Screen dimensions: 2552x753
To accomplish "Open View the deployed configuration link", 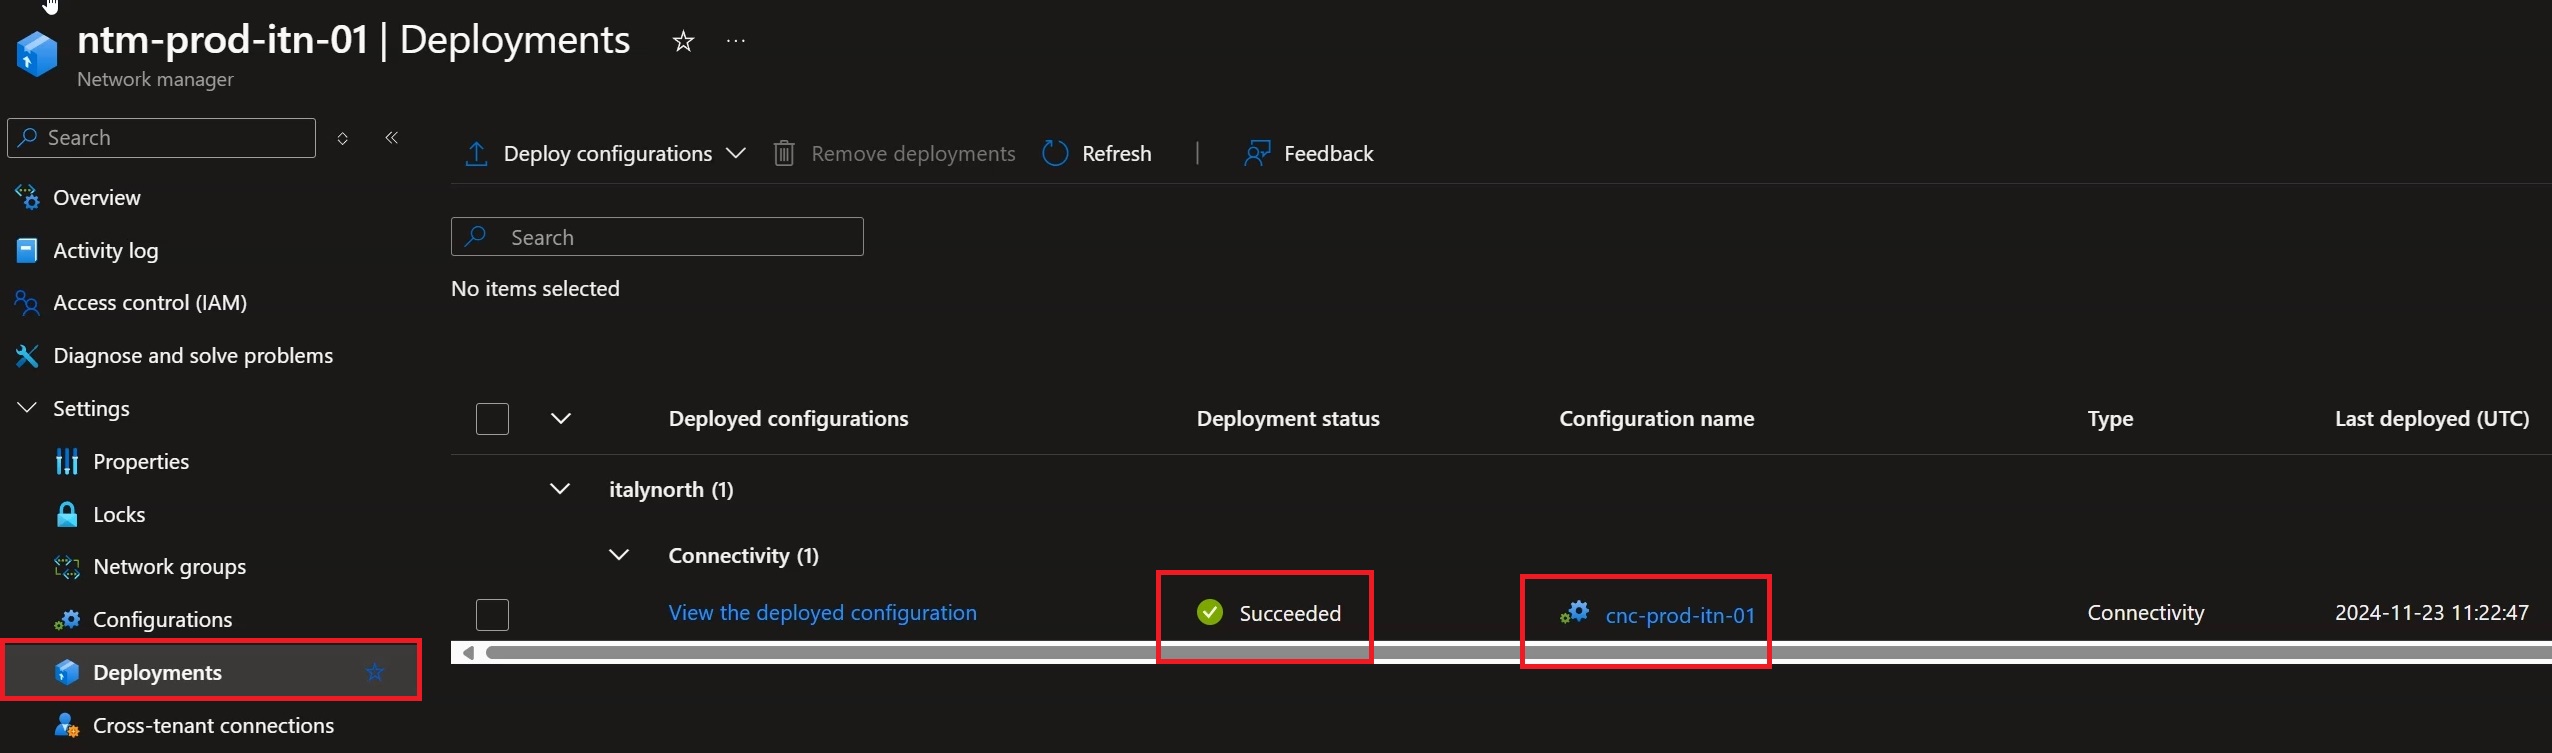I will (x=822, y=612).
